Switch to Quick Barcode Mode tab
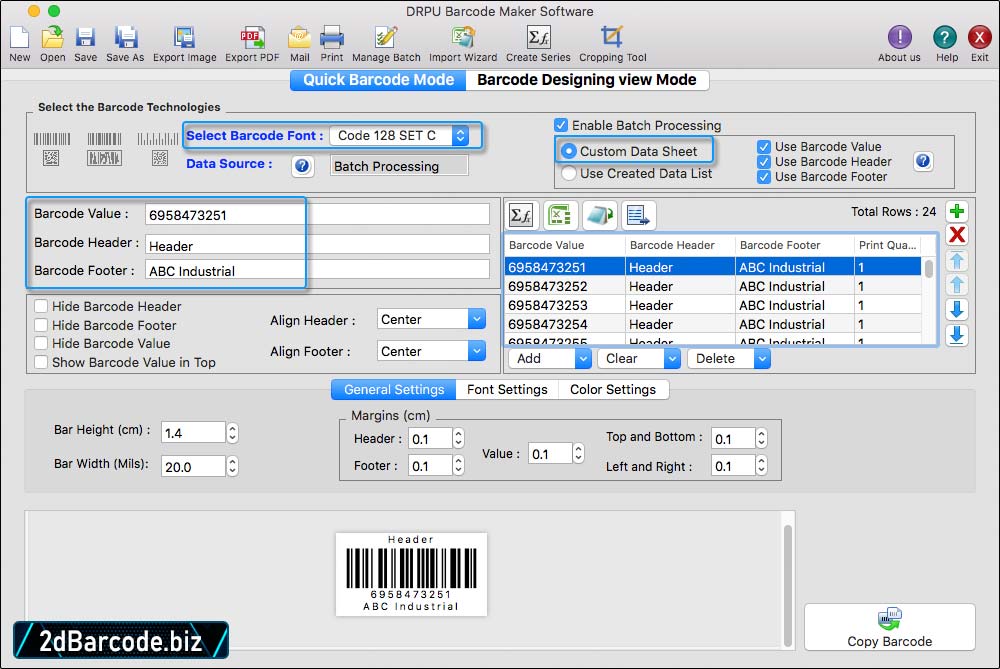1000x669 pixels. pos(378,80)
